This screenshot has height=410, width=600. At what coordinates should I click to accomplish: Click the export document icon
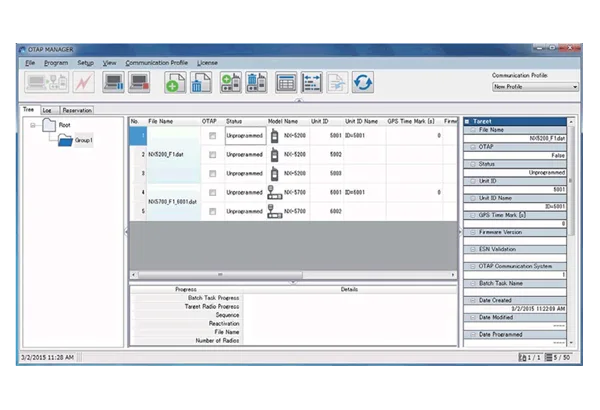(337, 82)
